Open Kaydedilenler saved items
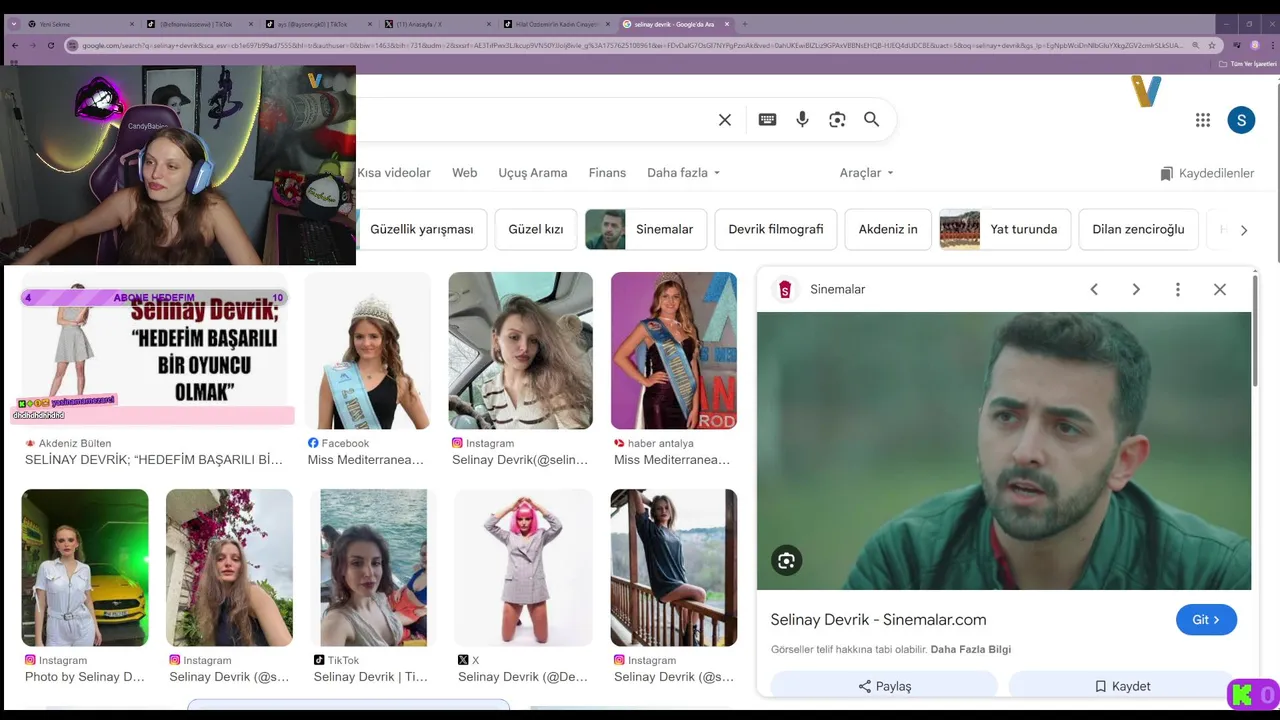 [x=1207, y=173]
